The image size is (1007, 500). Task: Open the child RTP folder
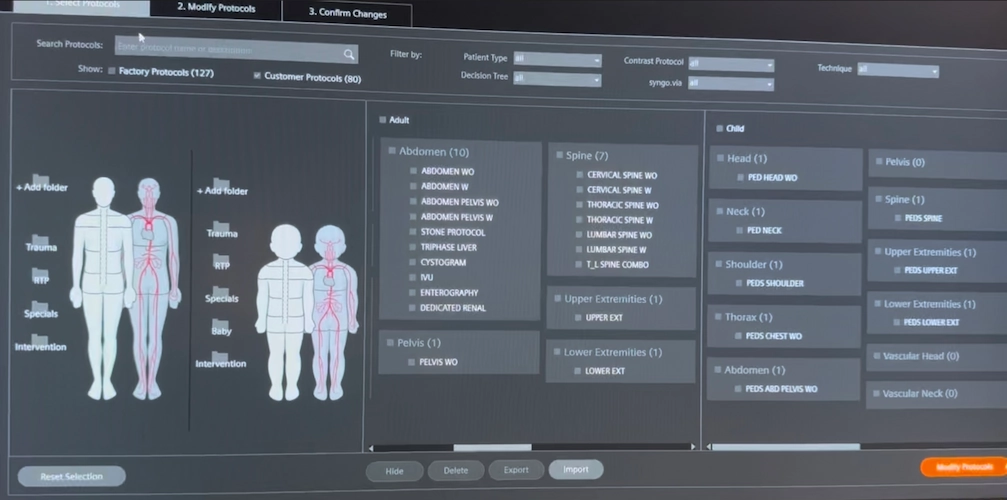(222, 261)
